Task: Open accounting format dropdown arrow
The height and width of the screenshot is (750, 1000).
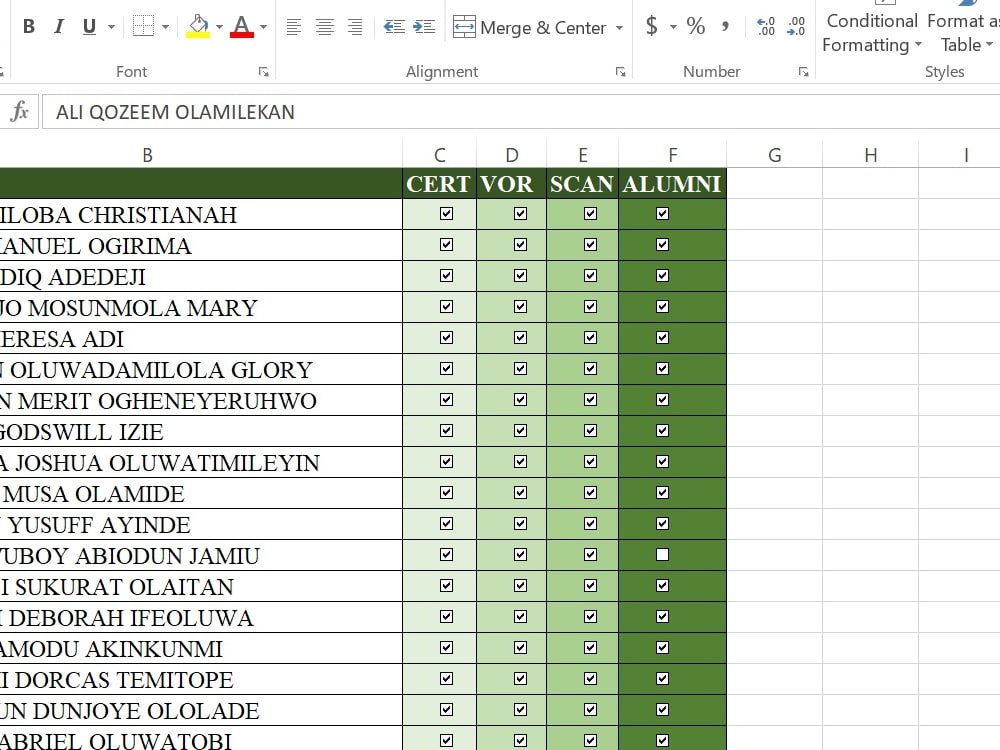Action: pyautogui.click(x=673, y=27)
